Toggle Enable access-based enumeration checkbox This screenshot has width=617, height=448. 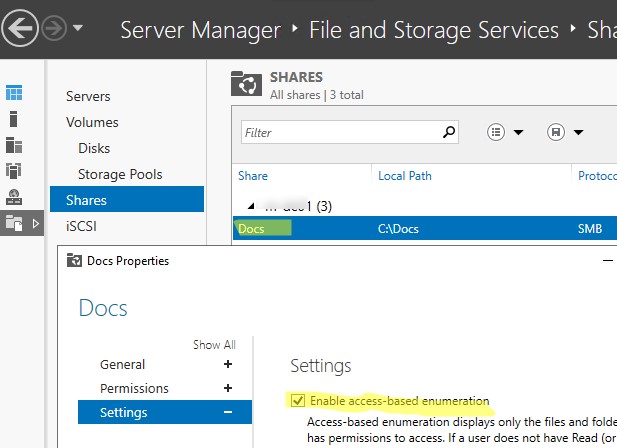coord(297,401)
